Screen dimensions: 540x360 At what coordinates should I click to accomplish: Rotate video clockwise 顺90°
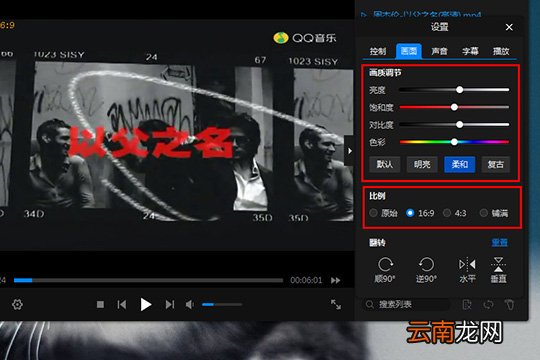385,270
